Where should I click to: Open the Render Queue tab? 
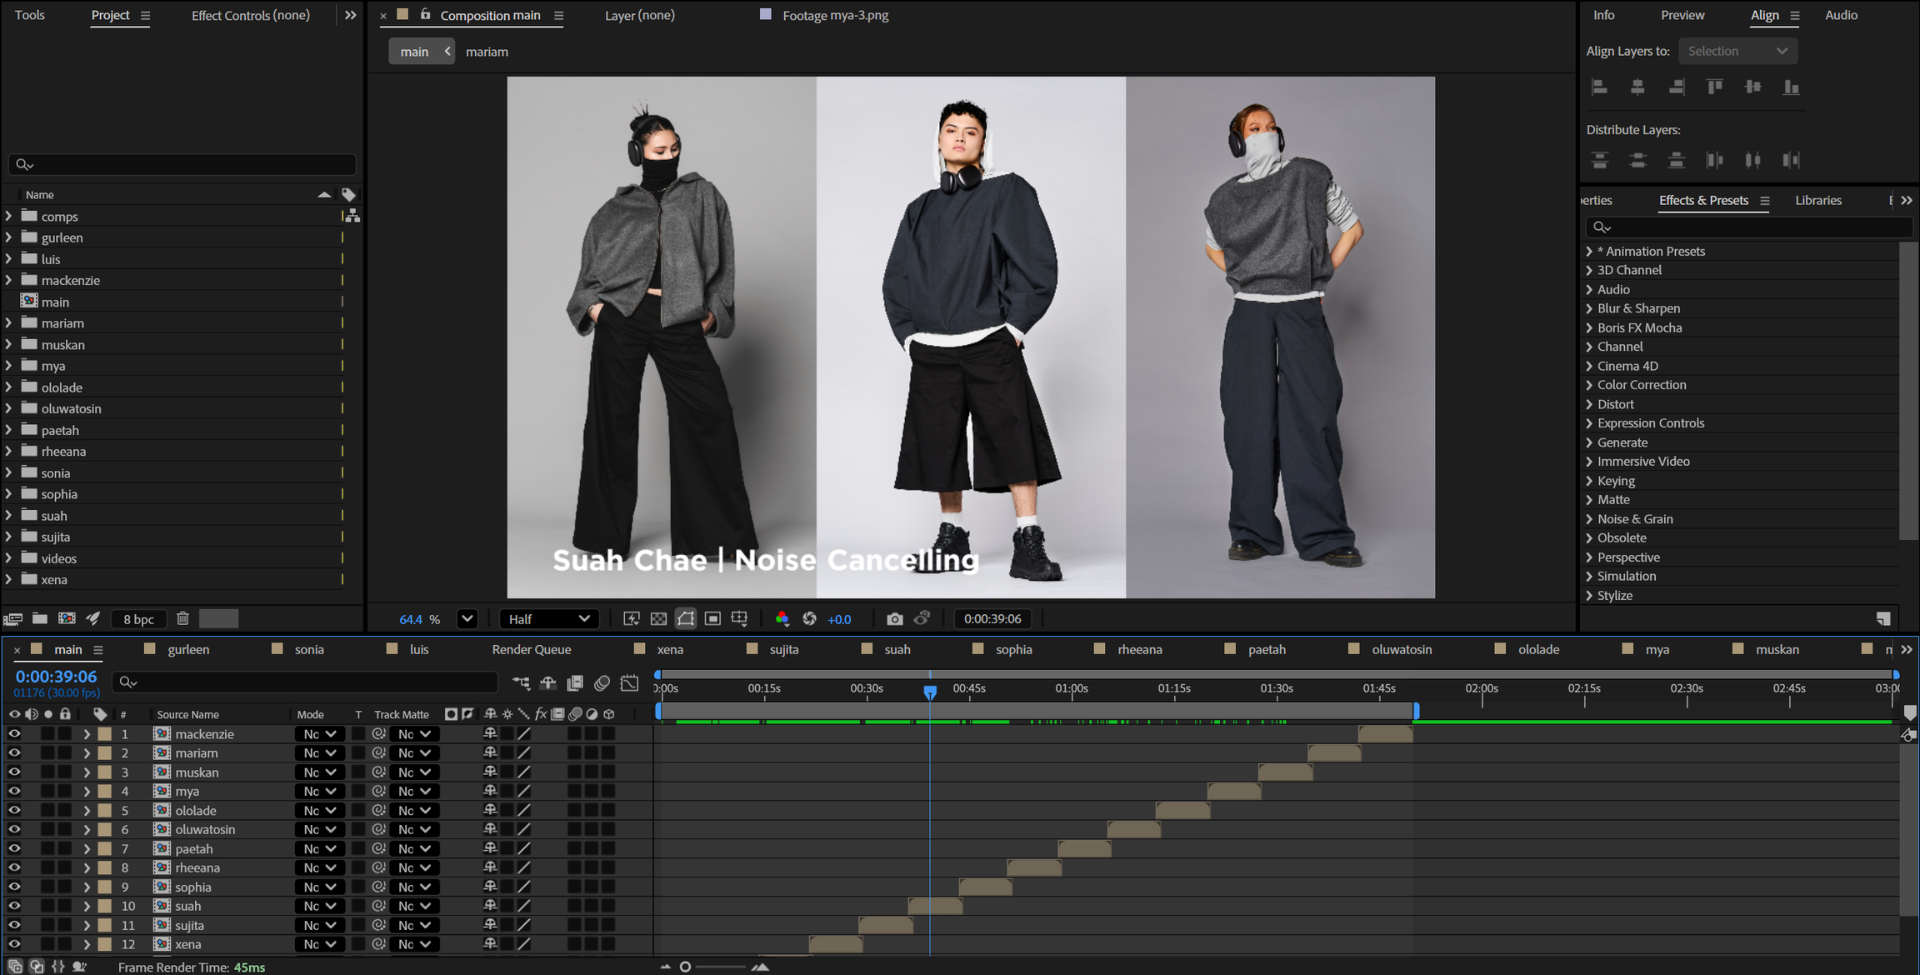coord(531,649)
